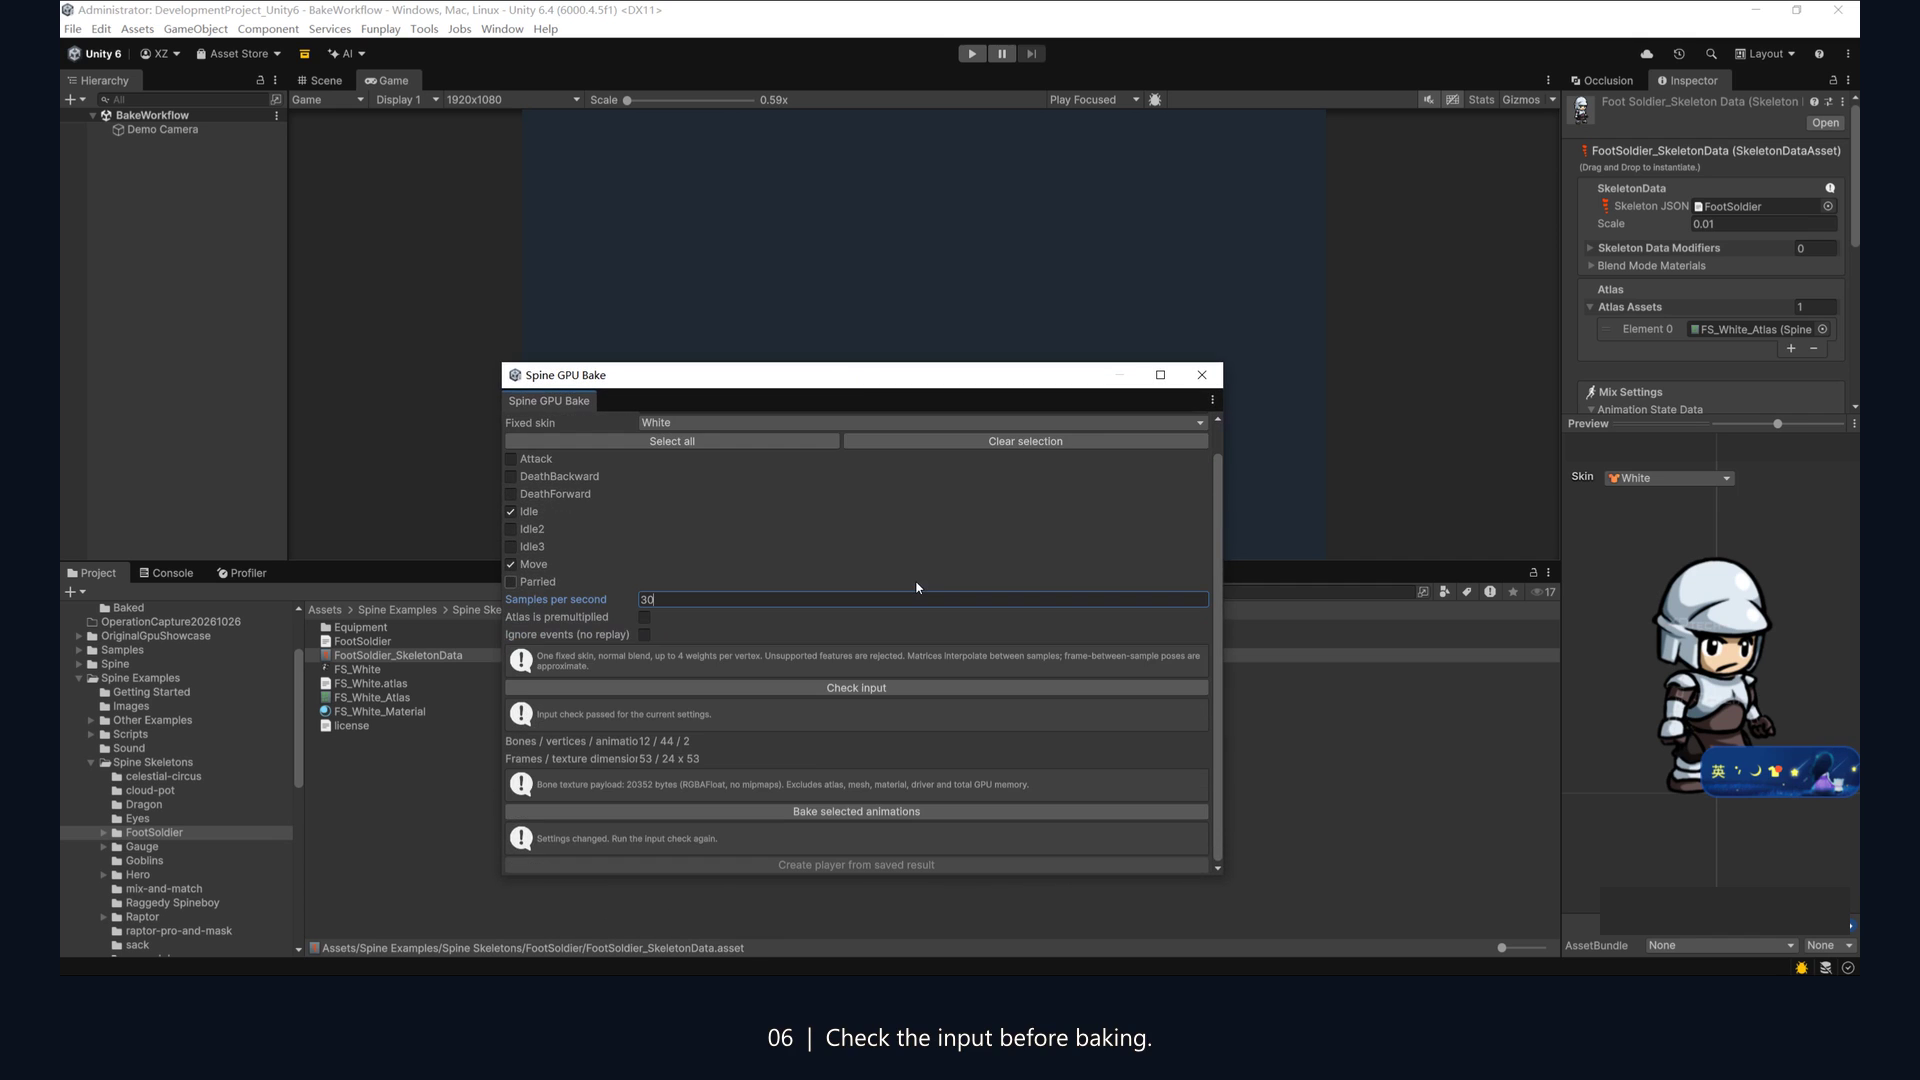Remove the selected Atlas Assets element
The width and height of the screenshot is (1920, 1080).
(x=1814, y=349)
